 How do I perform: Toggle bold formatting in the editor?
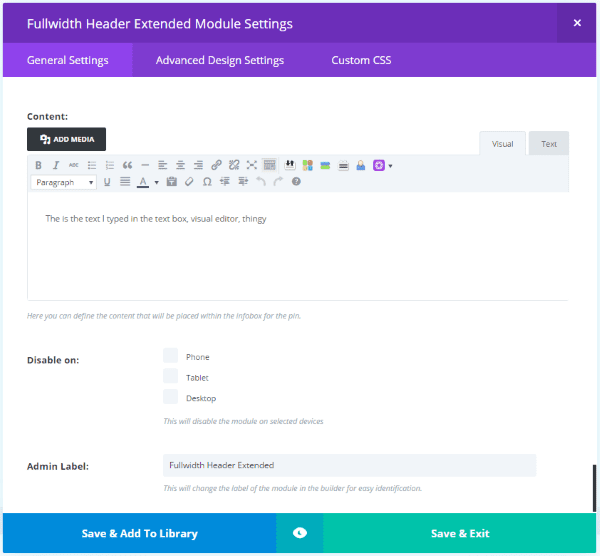[x=38, y=165]
